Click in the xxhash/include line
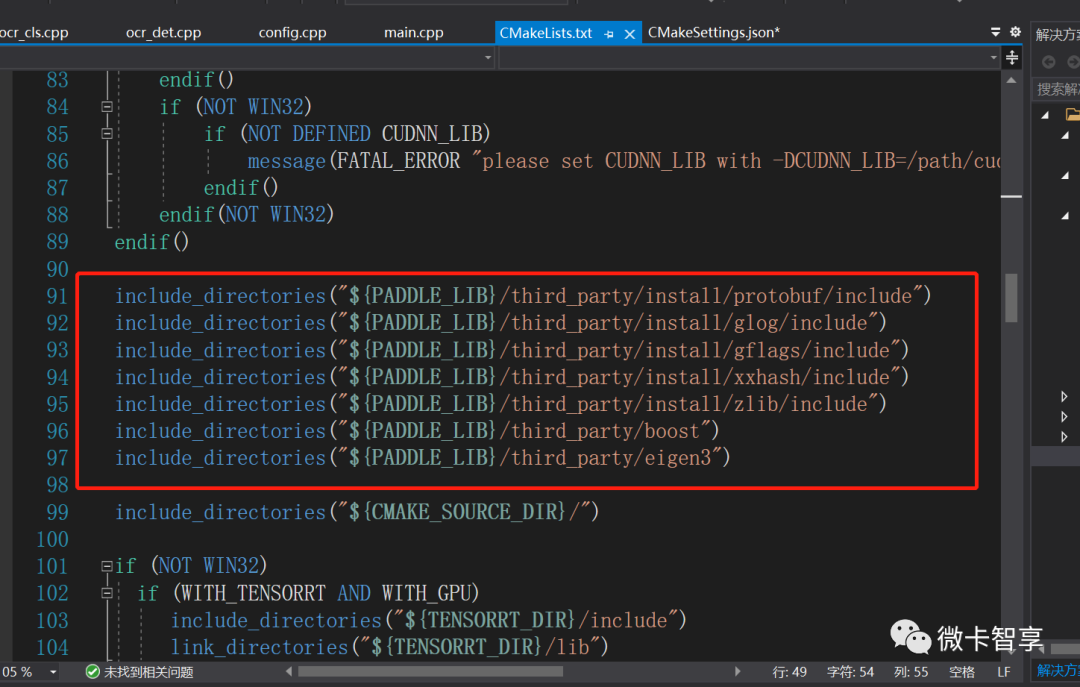Image resolution: width=1080 pixels, height=687 pixels. [512, 377]
